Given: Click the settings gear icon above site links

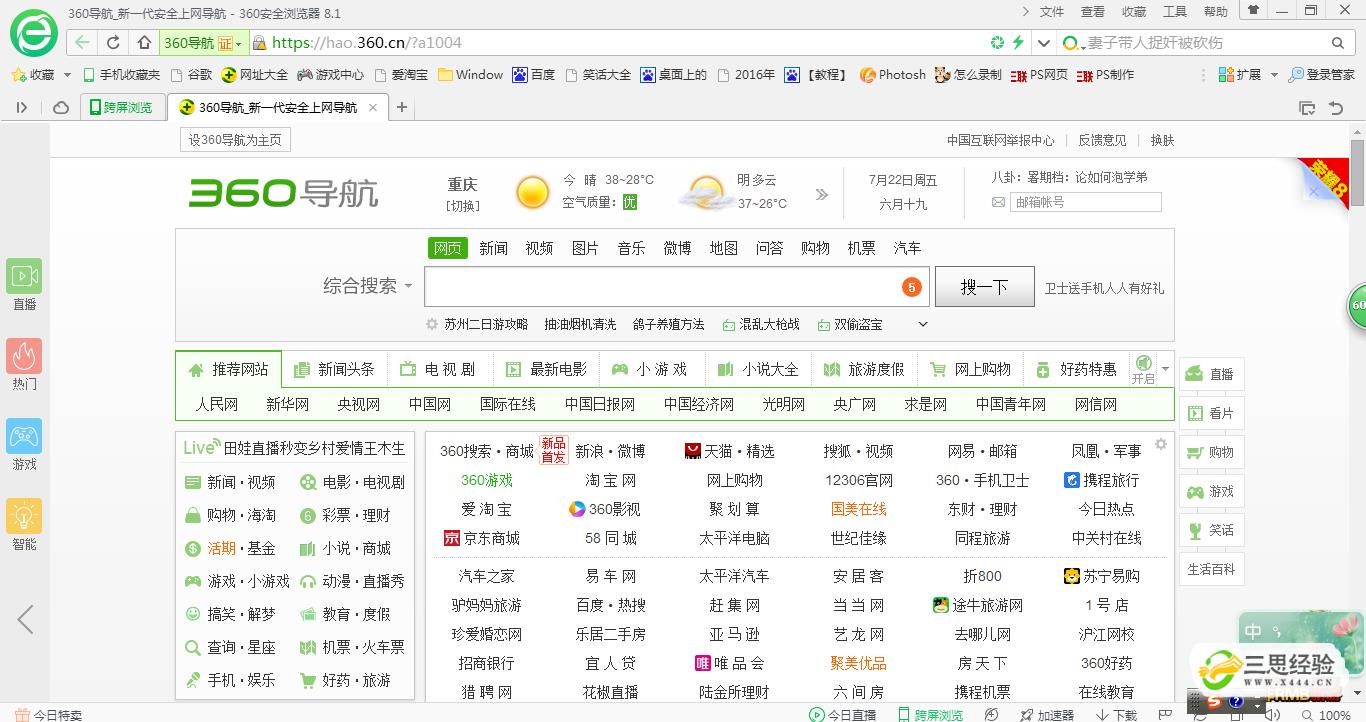Looking at the screenshot, I should tap(1160, 444).
